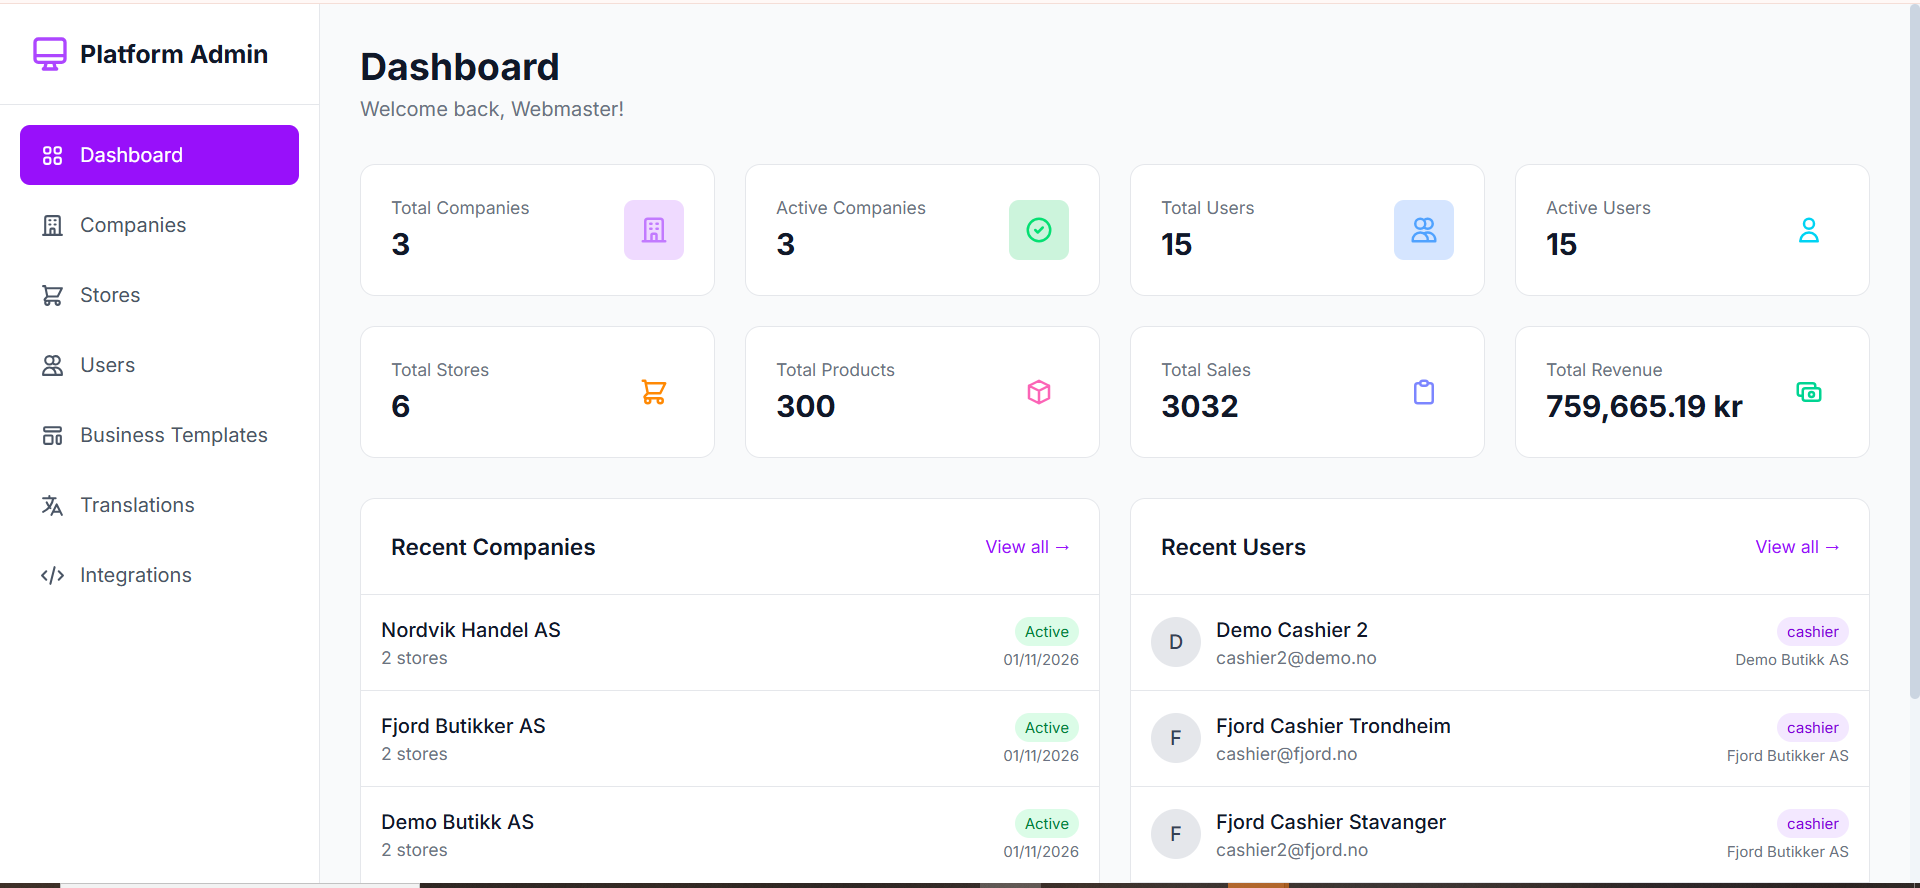Click the Total Revenue green cash icon
The width and height of the screenshot is (1920, 888).
1808,392
